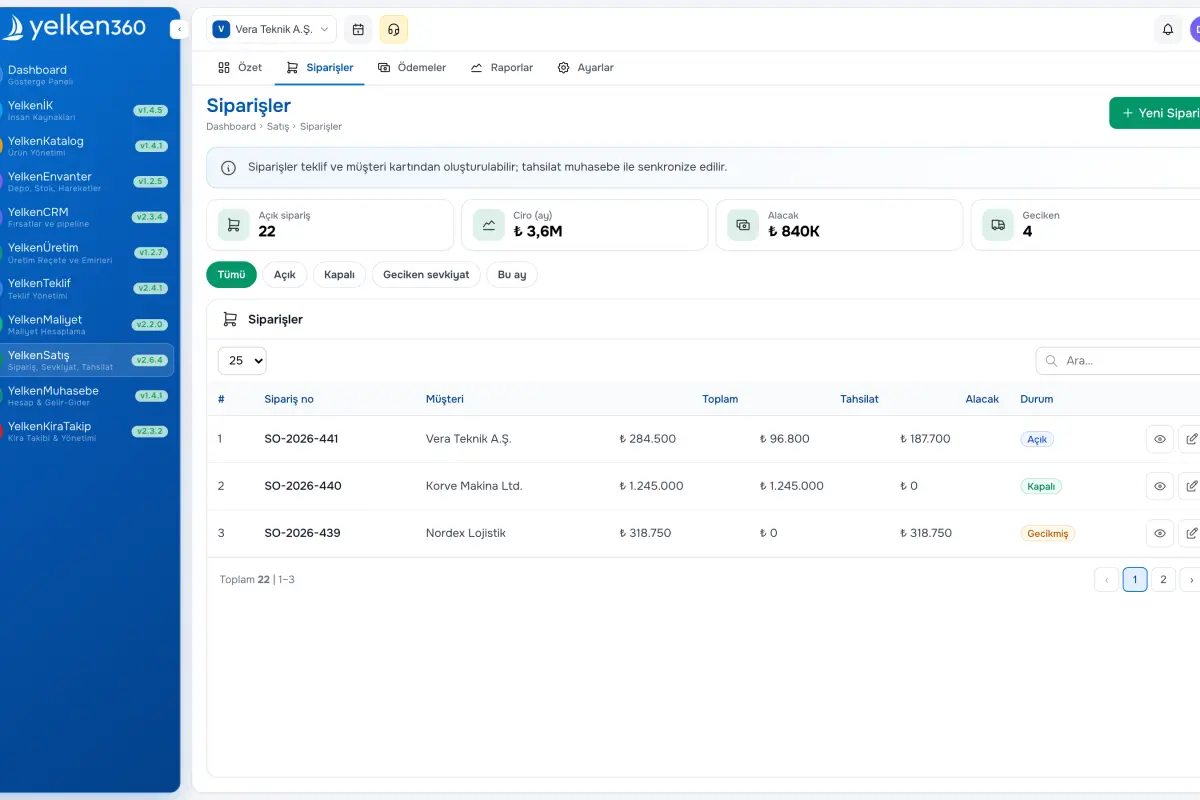1200x800 pixels.
Task: Click the v2.6.4 version badge
Action: (150, 360)
